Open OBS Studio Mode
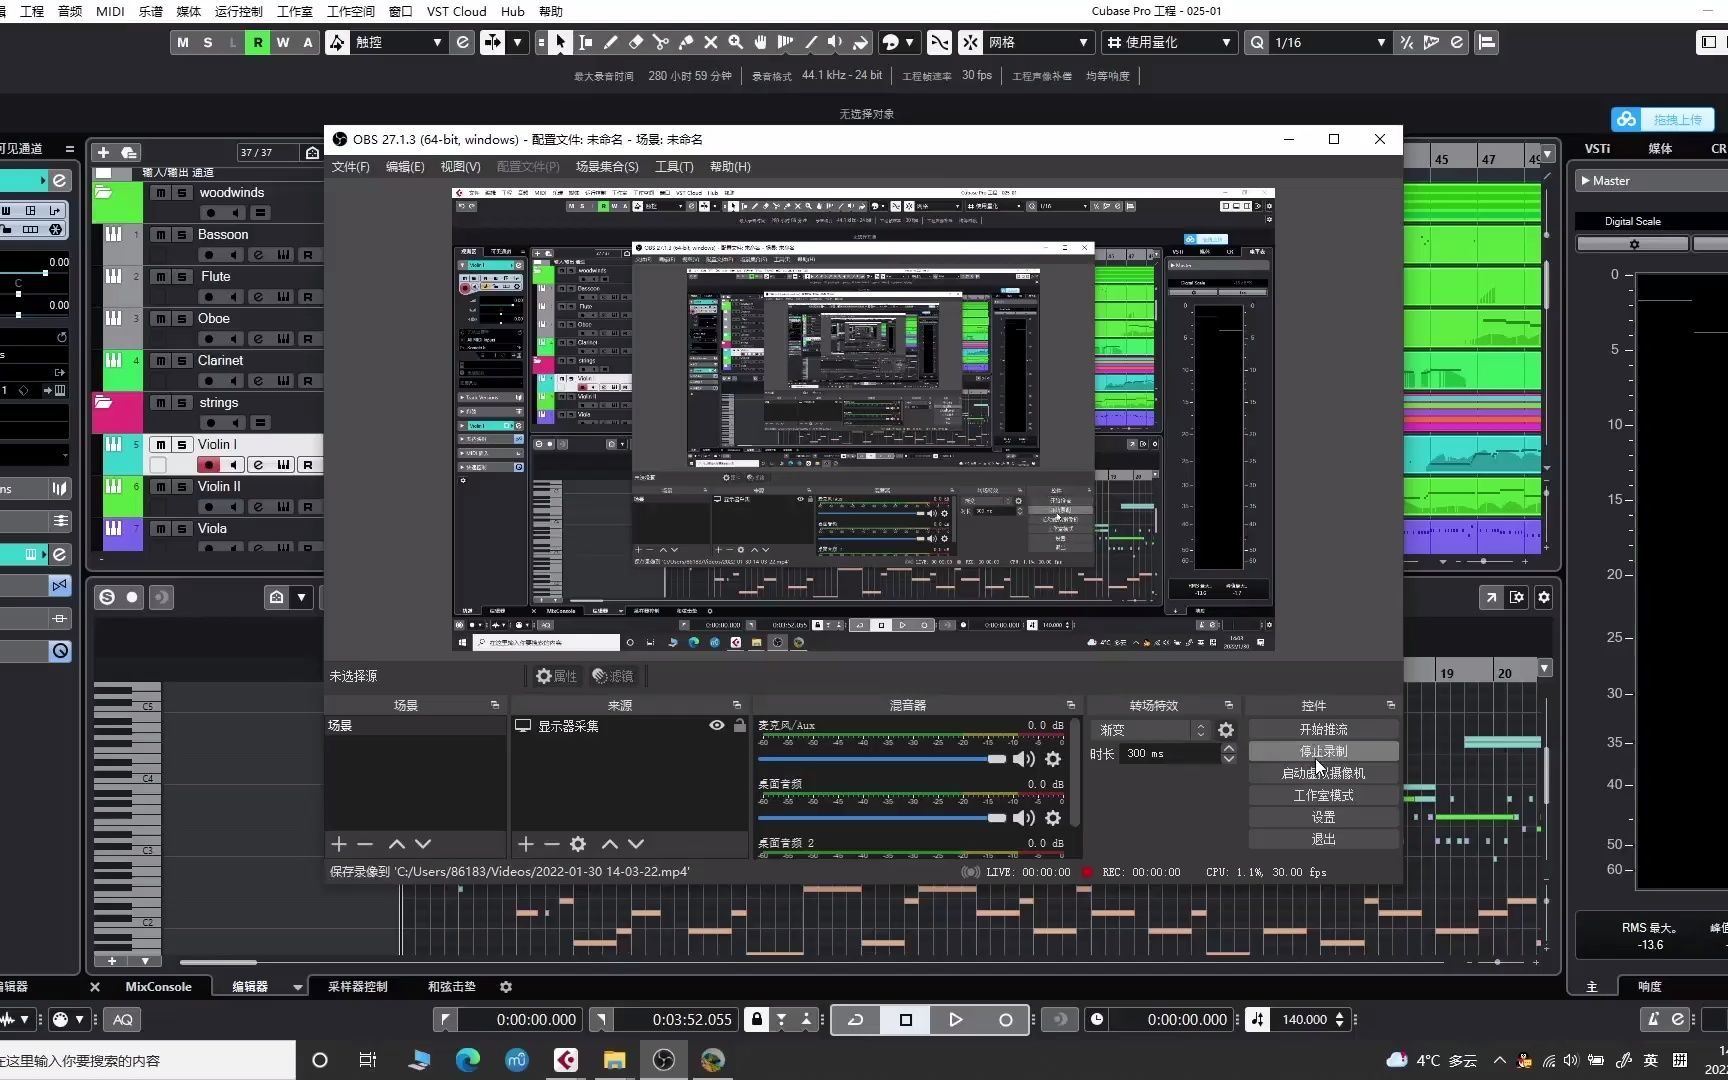 tap(1323, 795)
